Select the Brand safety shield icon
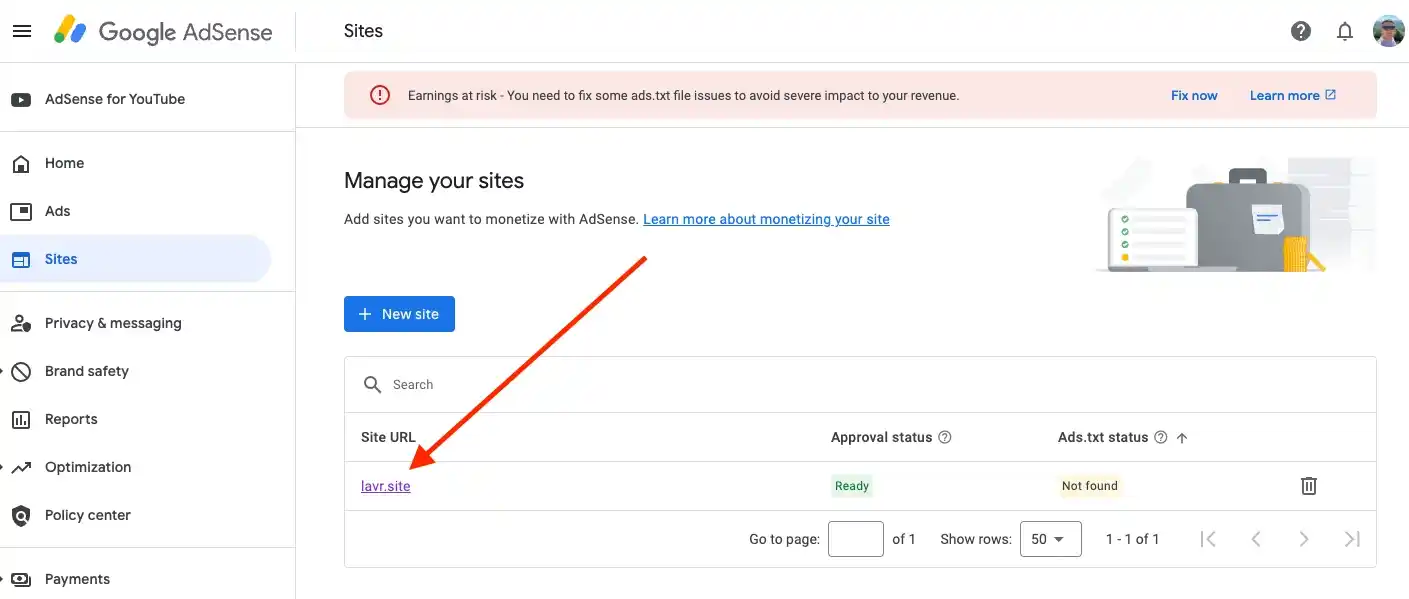Screen dimensions: 1409x599 (x=22, y=371)
